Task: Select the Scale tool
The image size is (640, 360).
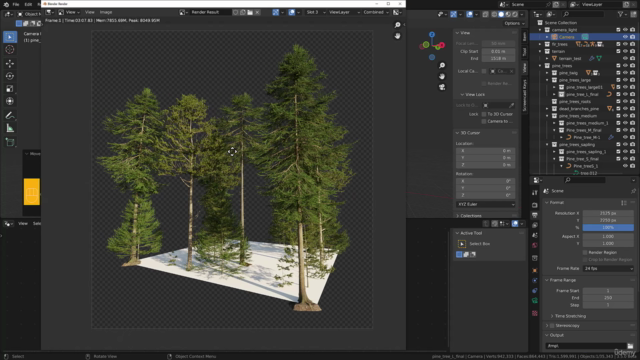Action: (x=10, y=89)
